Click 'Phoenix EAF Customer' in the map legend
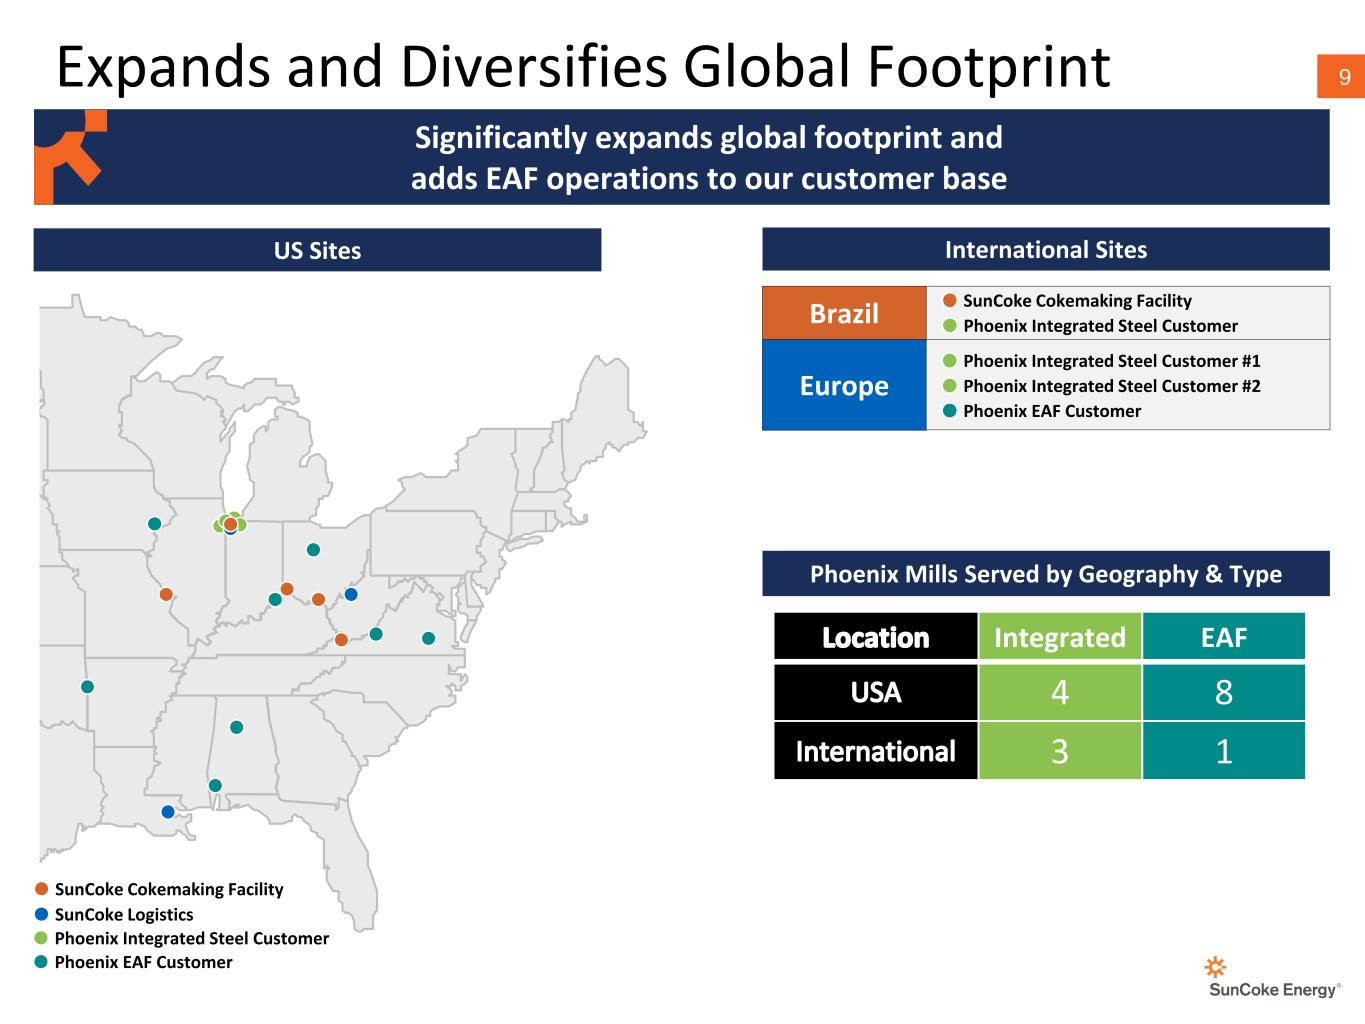1365x1024 pixels. 143,962
